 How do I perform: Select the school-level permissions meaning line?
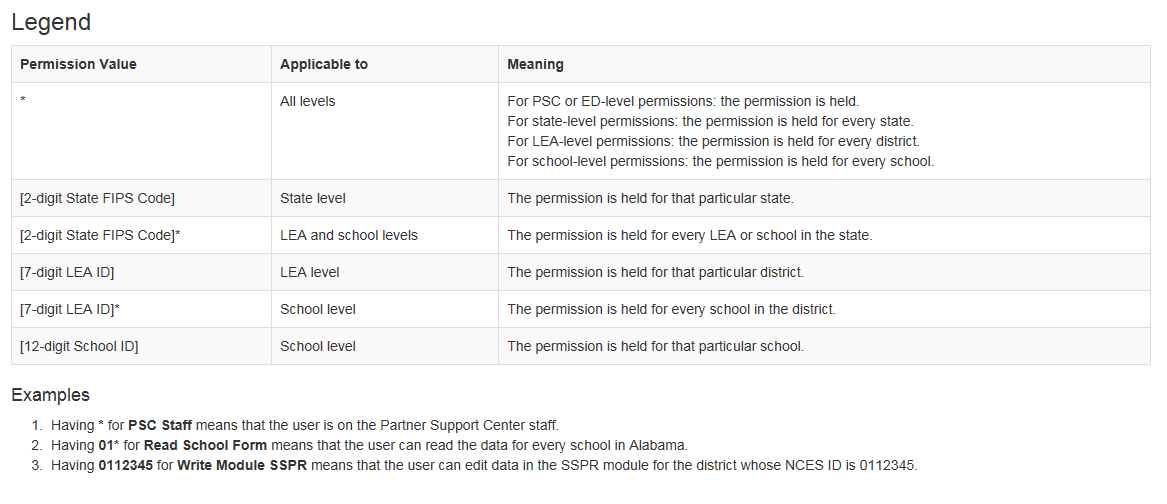[x=720, y=161]
